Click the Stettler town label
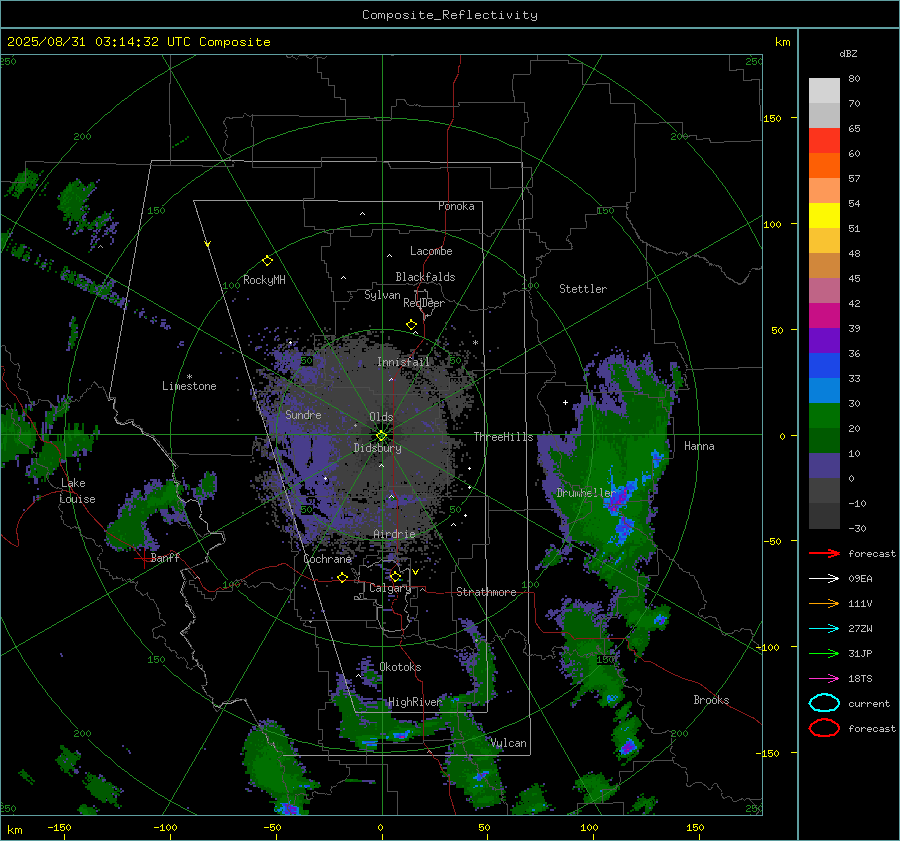The image size is (900, 841). [x=583, y=289]
